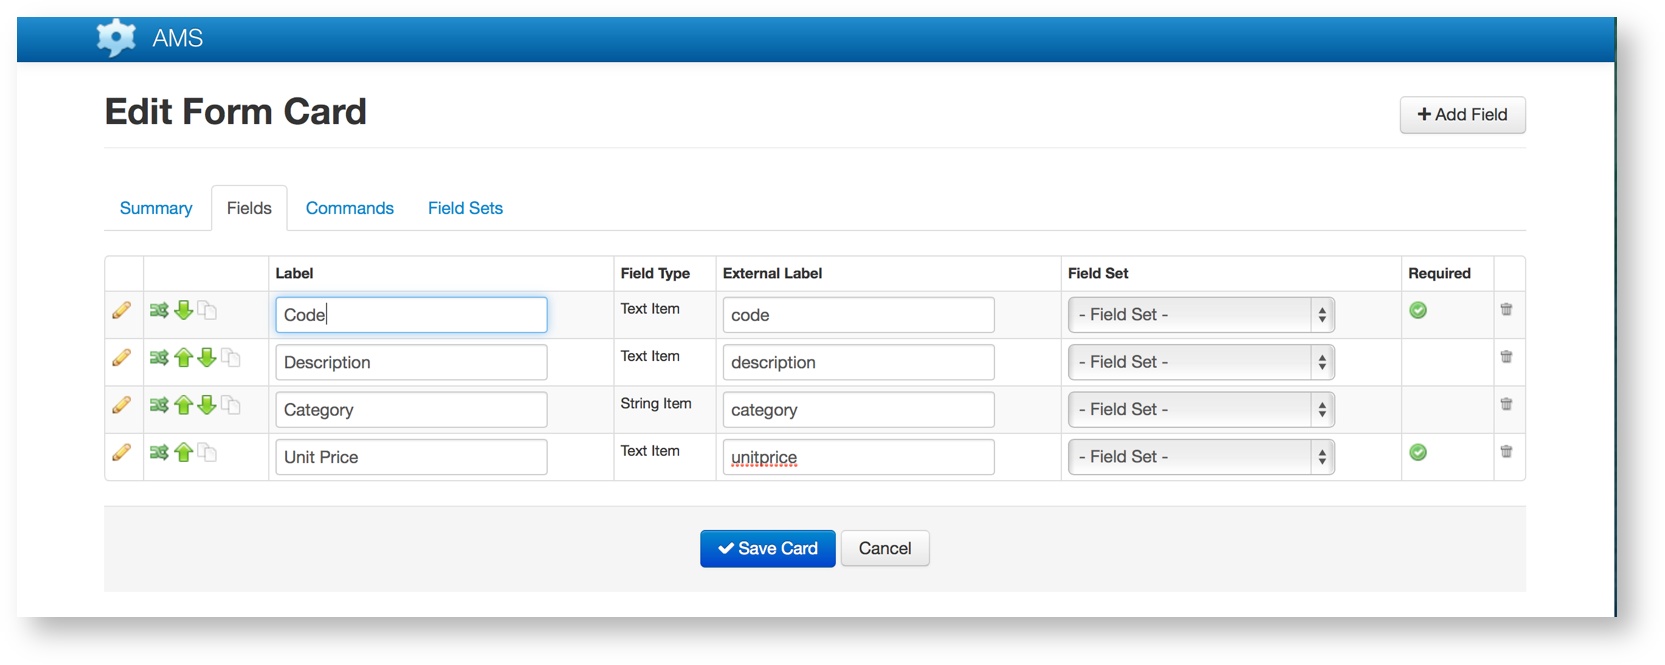Open Field Set dropdown for Code row
The height and width of the screenshot is (665, 1665).
[1200, 315]
